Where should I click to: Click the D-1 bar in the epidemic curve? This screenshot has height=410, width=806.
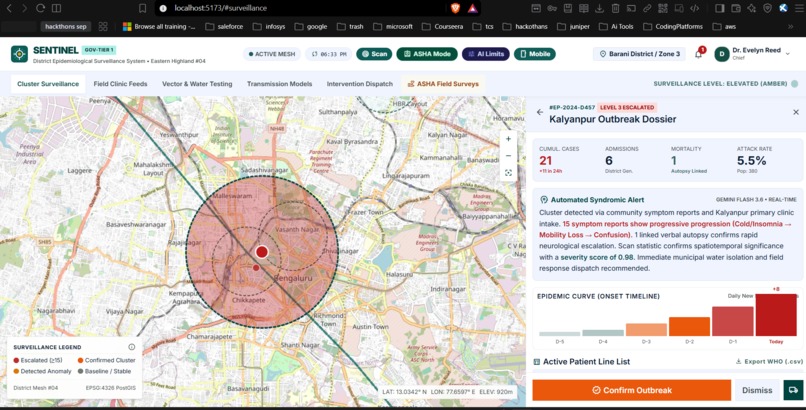[732, 321]
